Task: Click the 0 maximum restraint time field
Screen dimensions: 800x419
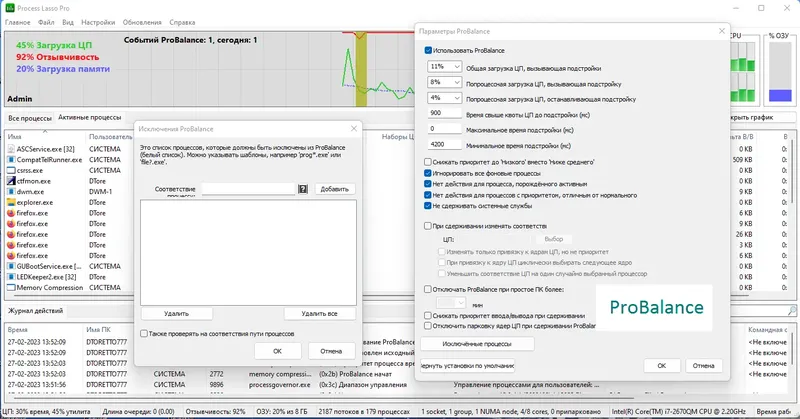Action: (x=444, y=129)
